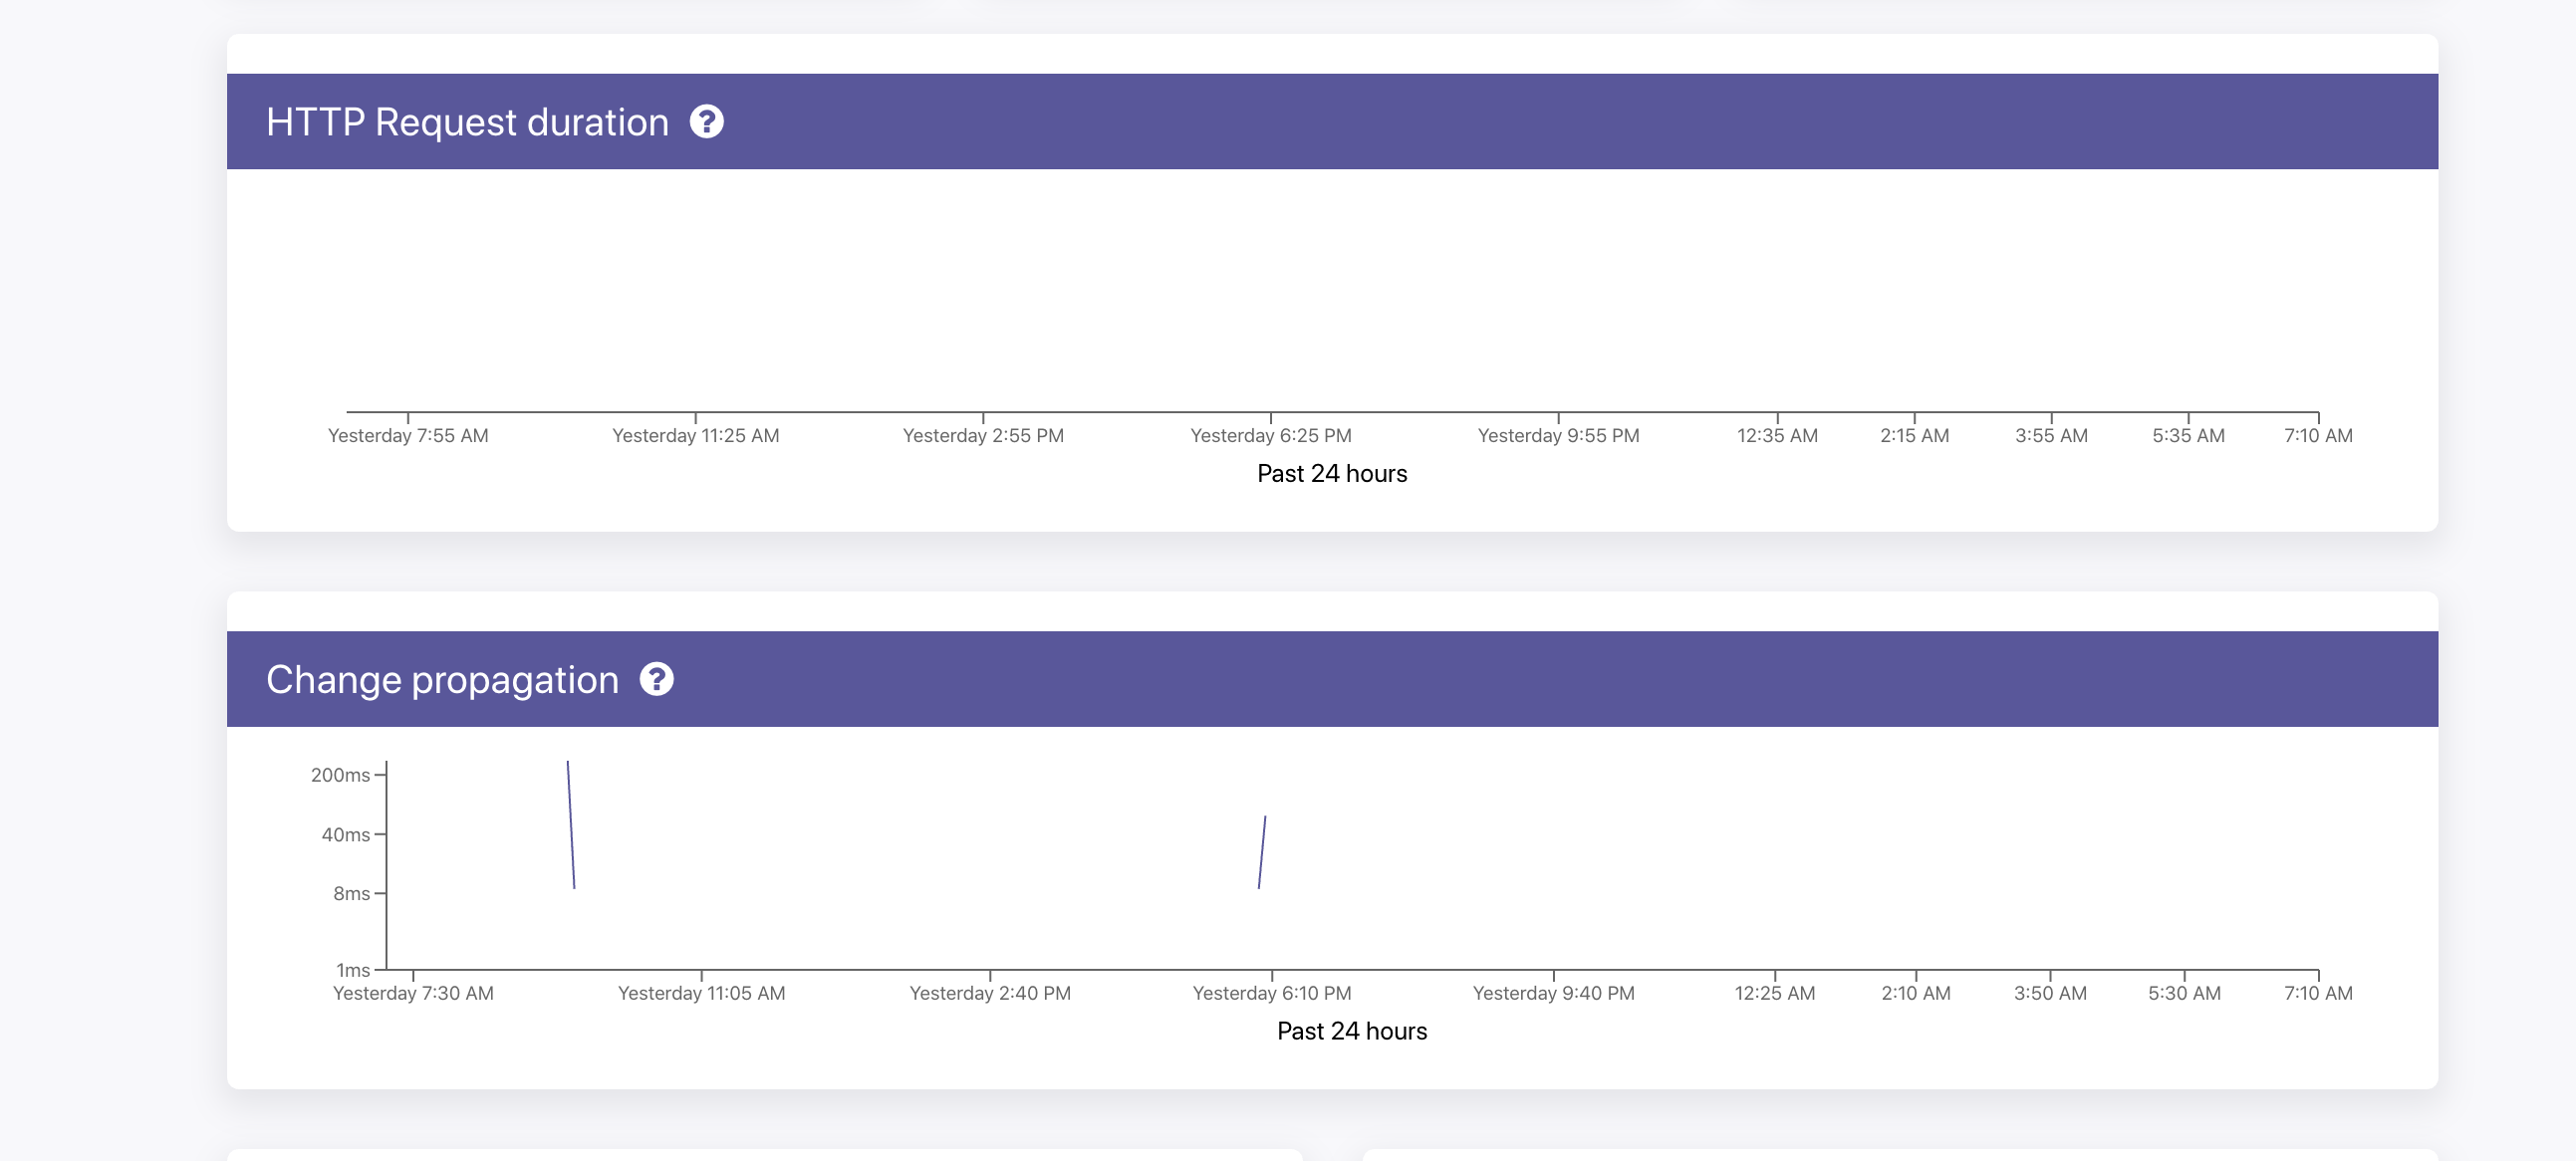Select the 7:10 AM label on the top chart
This screenshot has width=2576, height=1161.
(2318, 435)
